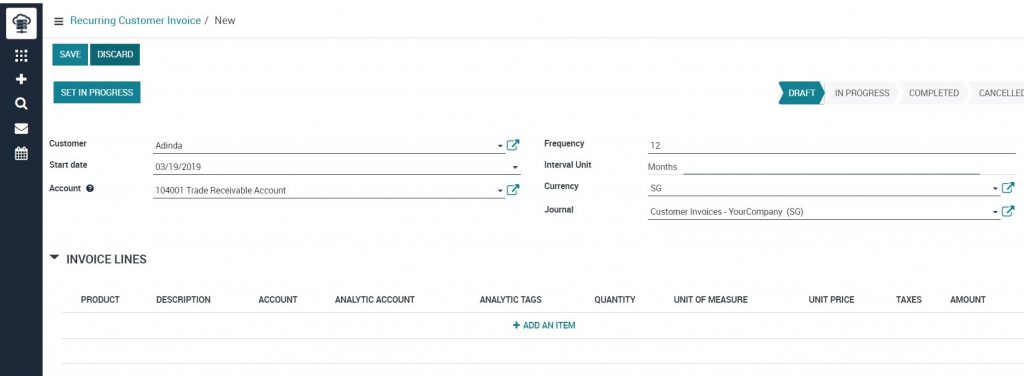Screen dimensions: 1024x376
Task: Click the Account help question-mark icon
Action: [90, 189]
